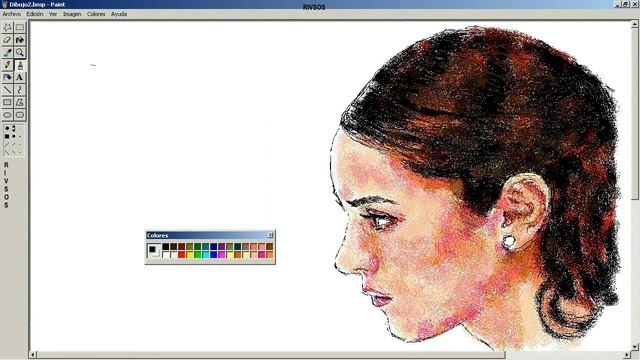640x360 pixels.
Task: Pick the large round brush shape
Action: [x=7, y=128]
